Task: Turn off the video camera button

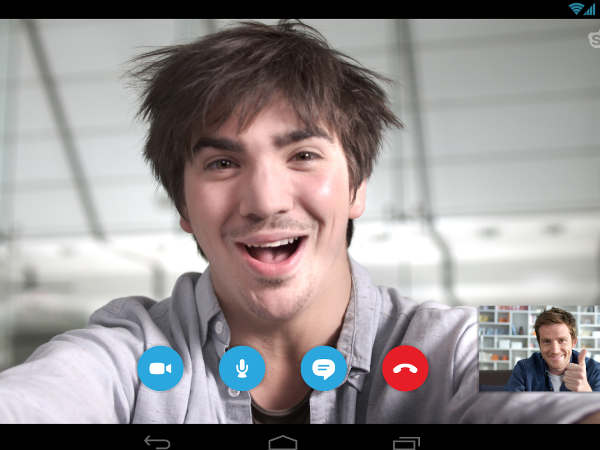Action: pyautogui.click(x=160, y=369)
